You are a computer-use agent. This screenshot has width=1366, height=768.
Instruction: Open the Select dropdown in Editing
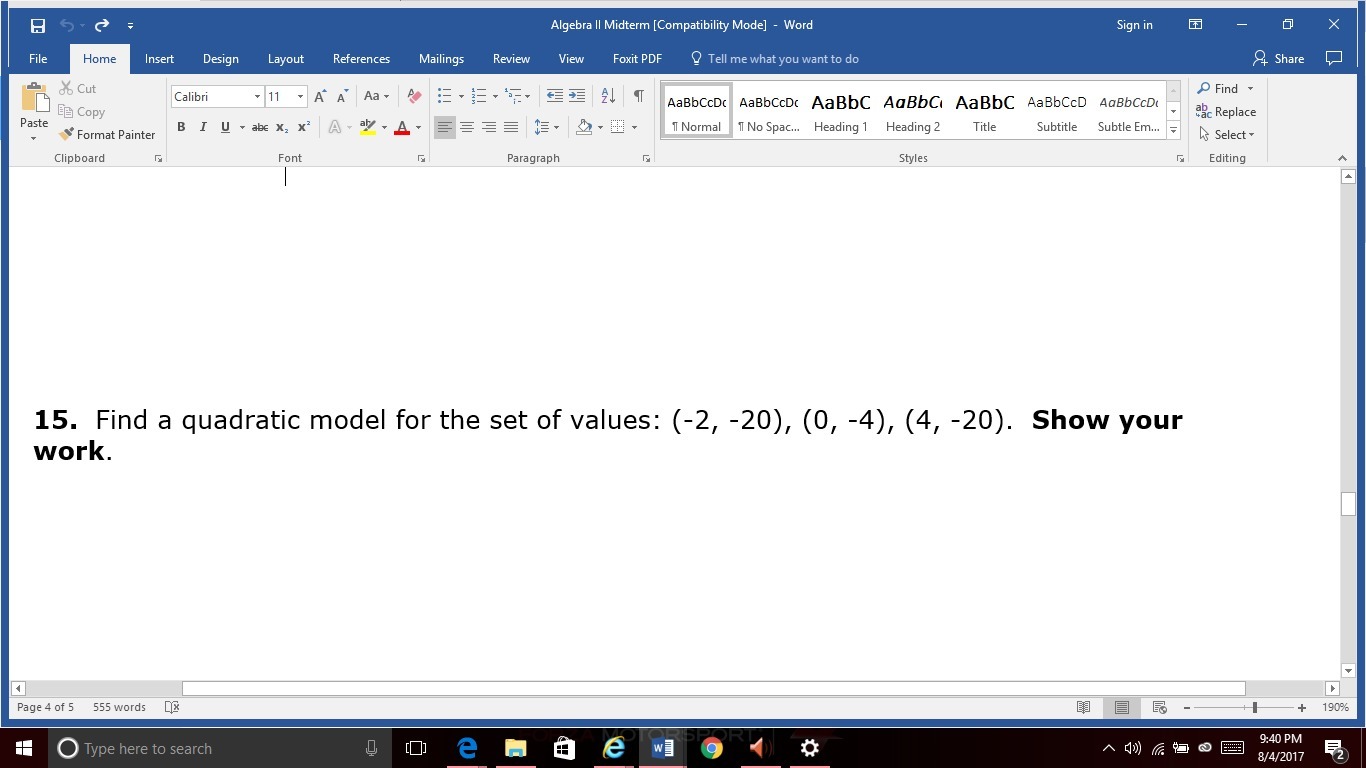tap(1226, 135)
